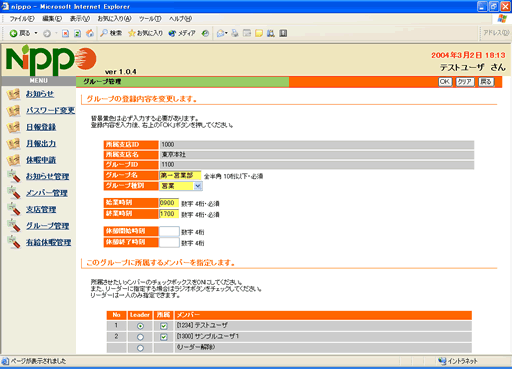Click the icon beside グループ管理 link
Viewport: 512px width, 369px height.
(14, 226)
